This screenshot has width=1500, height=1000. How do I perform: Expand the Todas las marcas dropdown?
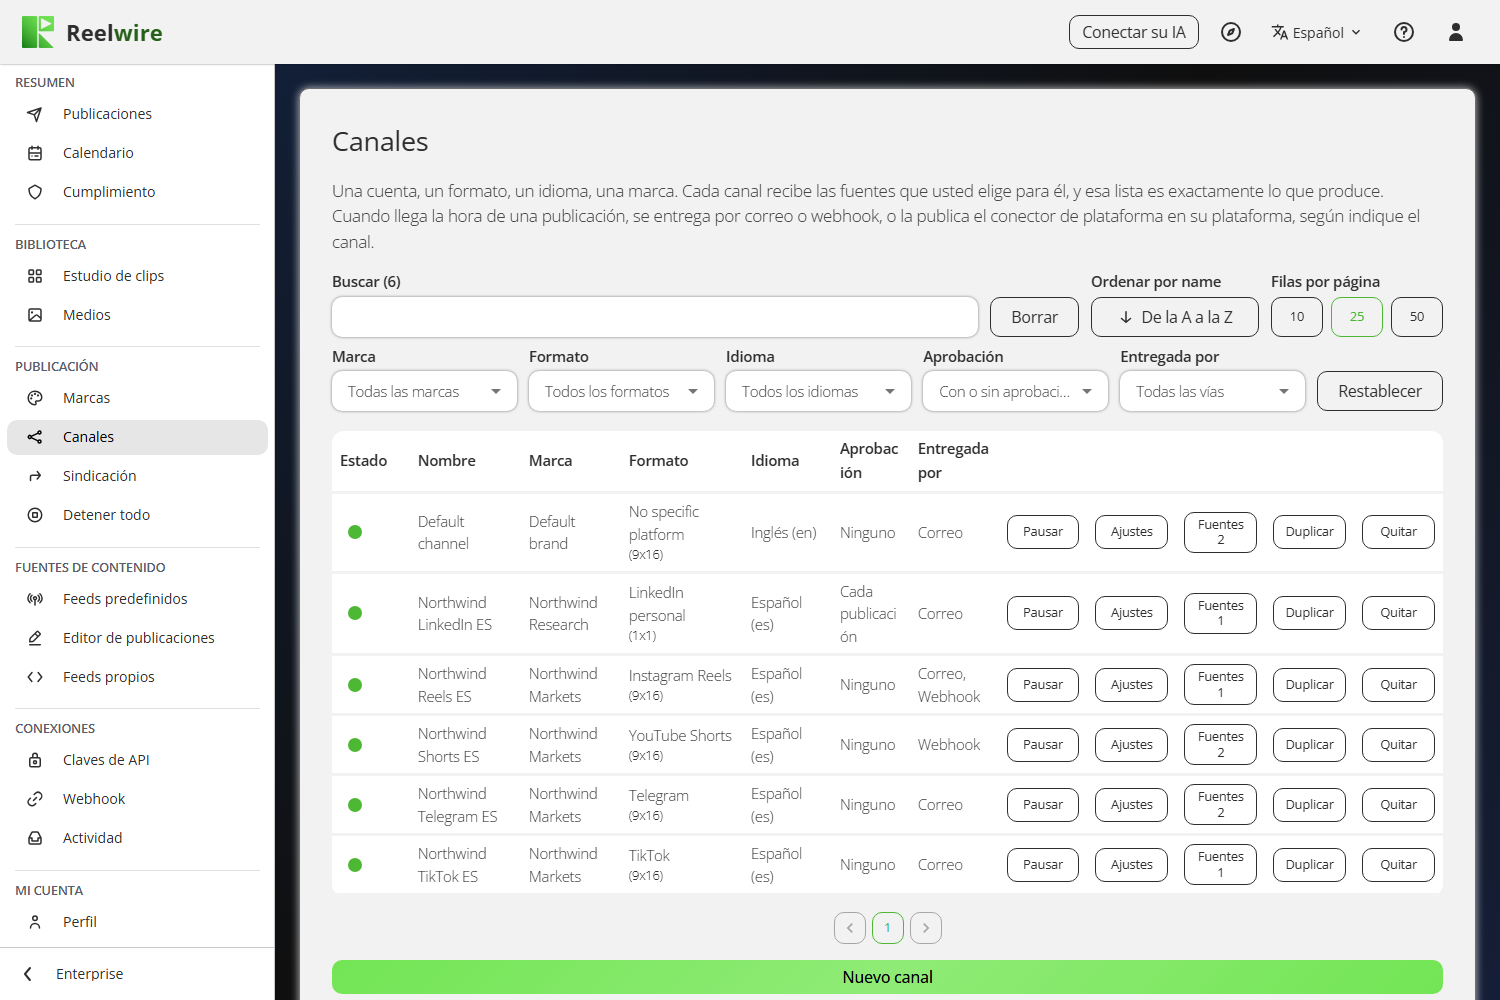(424, 391)
